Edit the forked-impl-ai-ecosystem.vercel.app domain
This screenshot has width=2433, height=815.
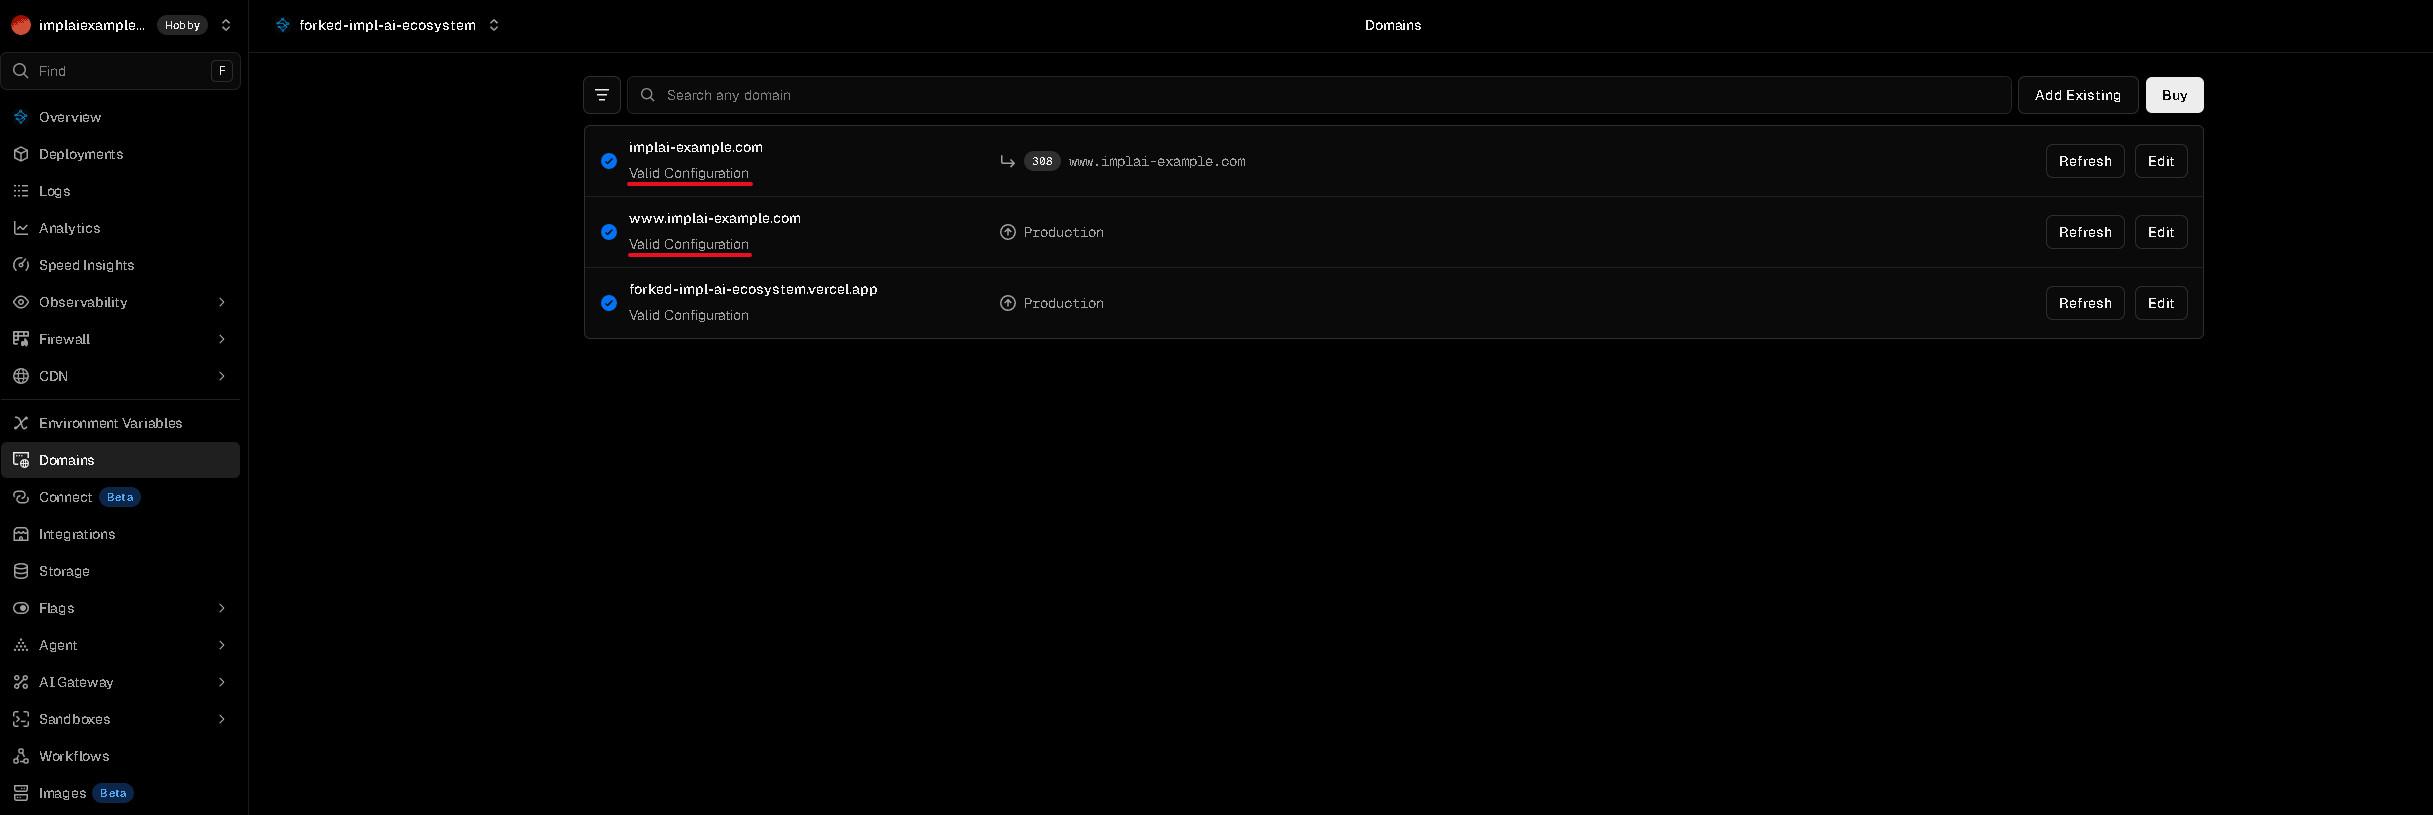(x=2161, y=303)
